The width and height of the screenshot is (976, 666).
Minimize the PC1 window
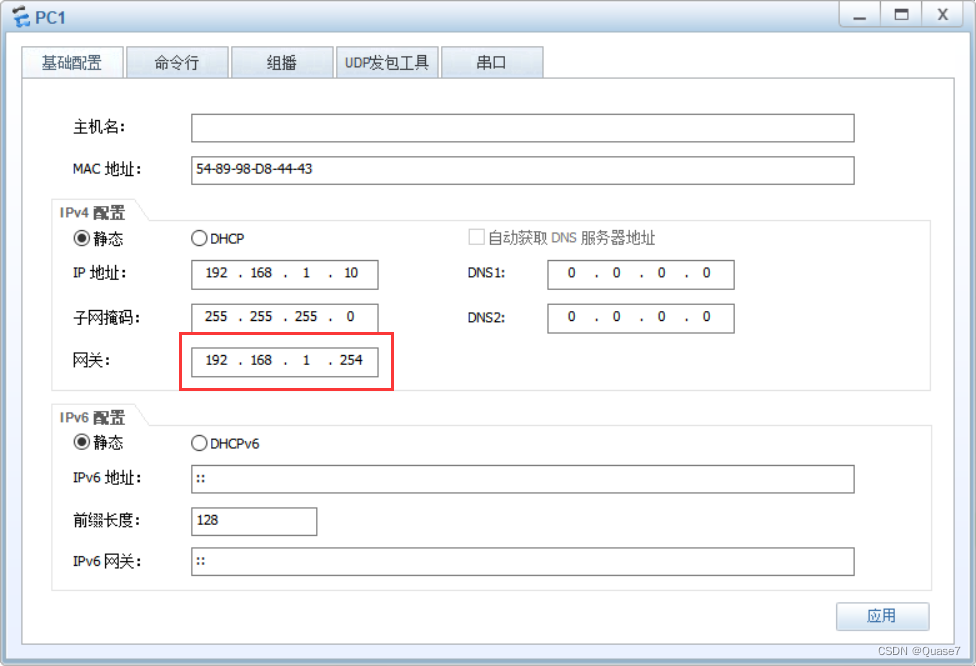click(x=860, y=14)
